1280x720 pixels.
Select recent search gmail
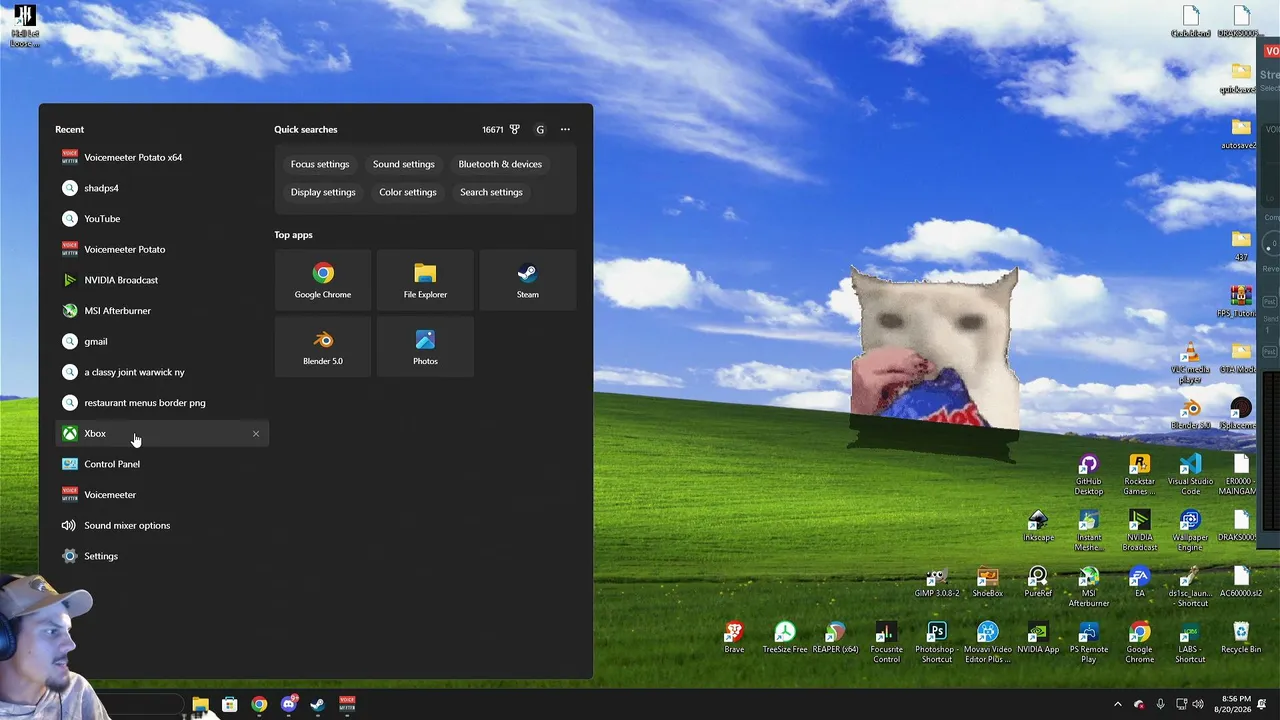(162, 341)
